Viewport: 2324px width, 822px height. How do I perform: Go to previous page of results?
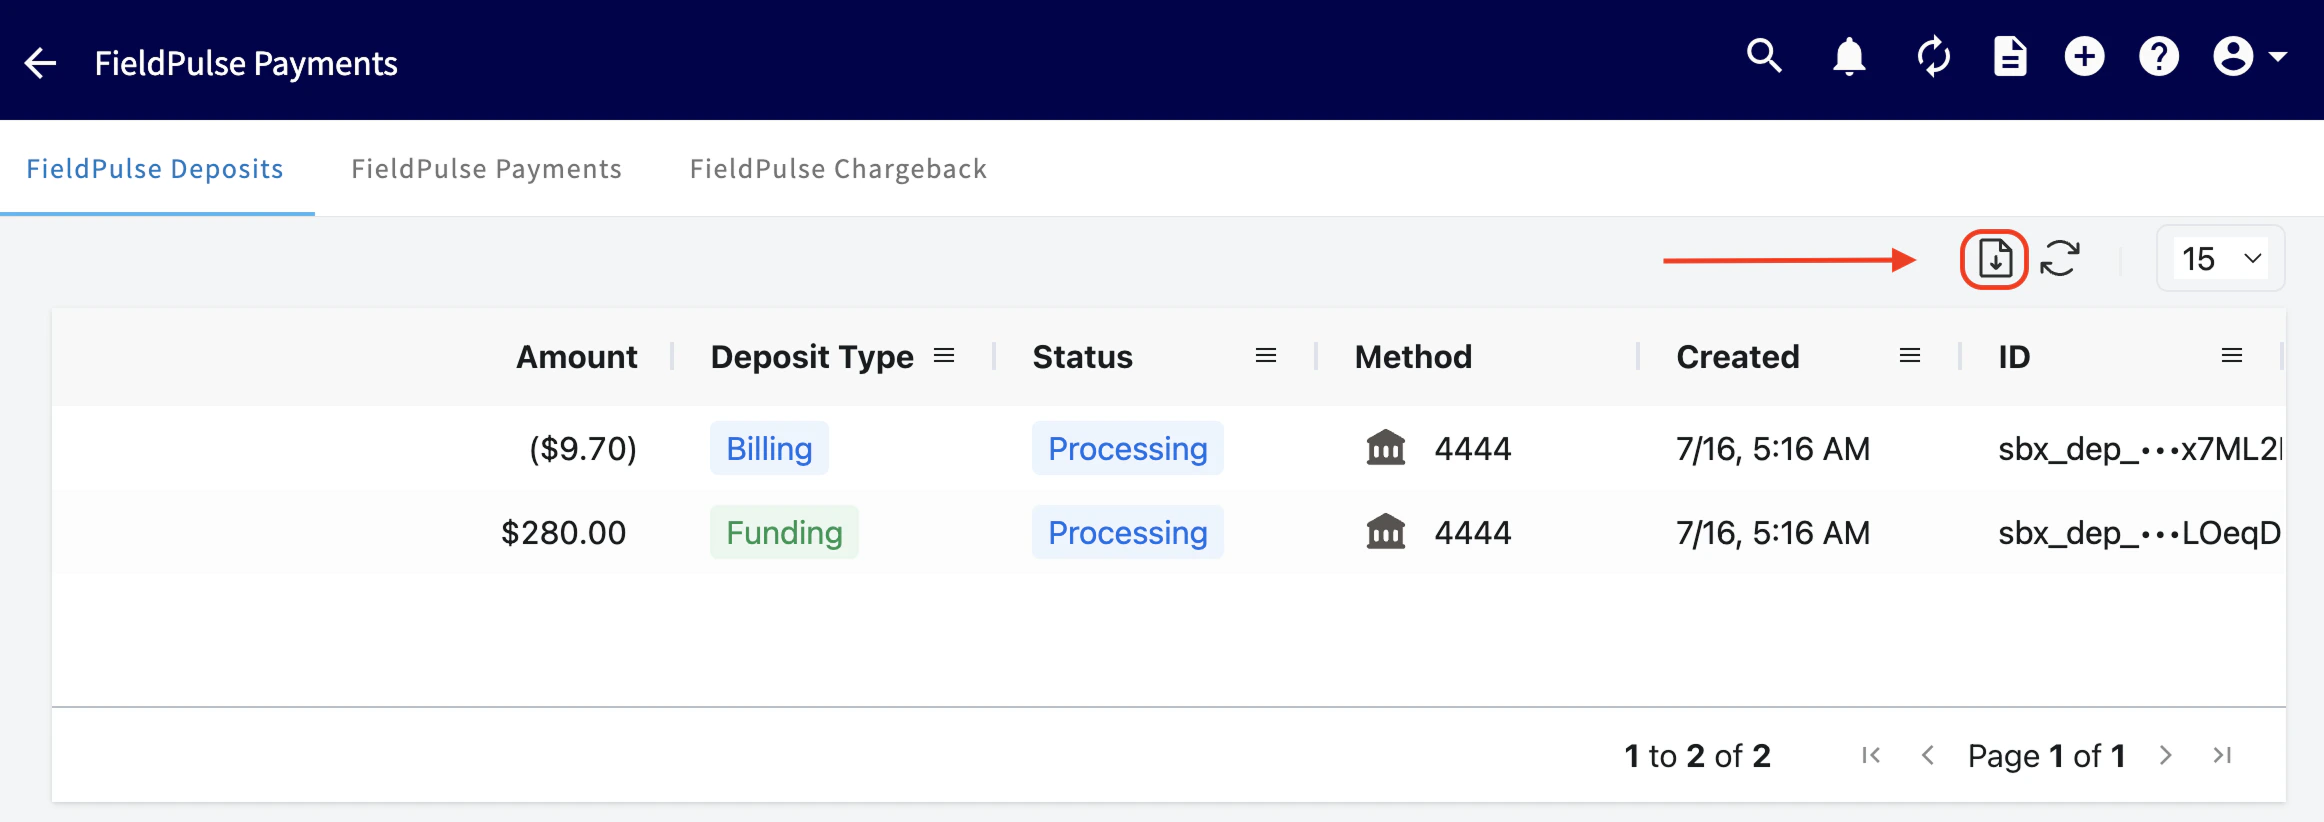click(x=1928, y=755)
